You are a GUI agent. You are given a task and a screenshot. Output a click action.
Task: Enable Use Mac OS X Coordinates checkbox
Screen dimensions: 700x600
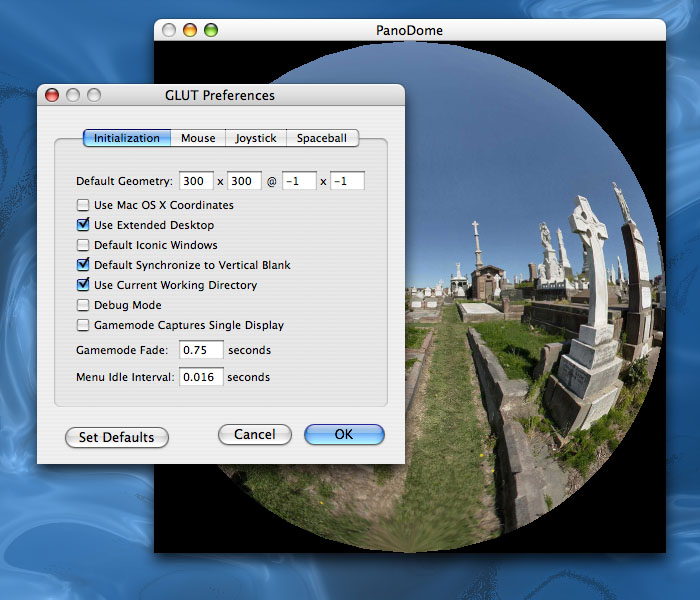(x=83, y=205)
